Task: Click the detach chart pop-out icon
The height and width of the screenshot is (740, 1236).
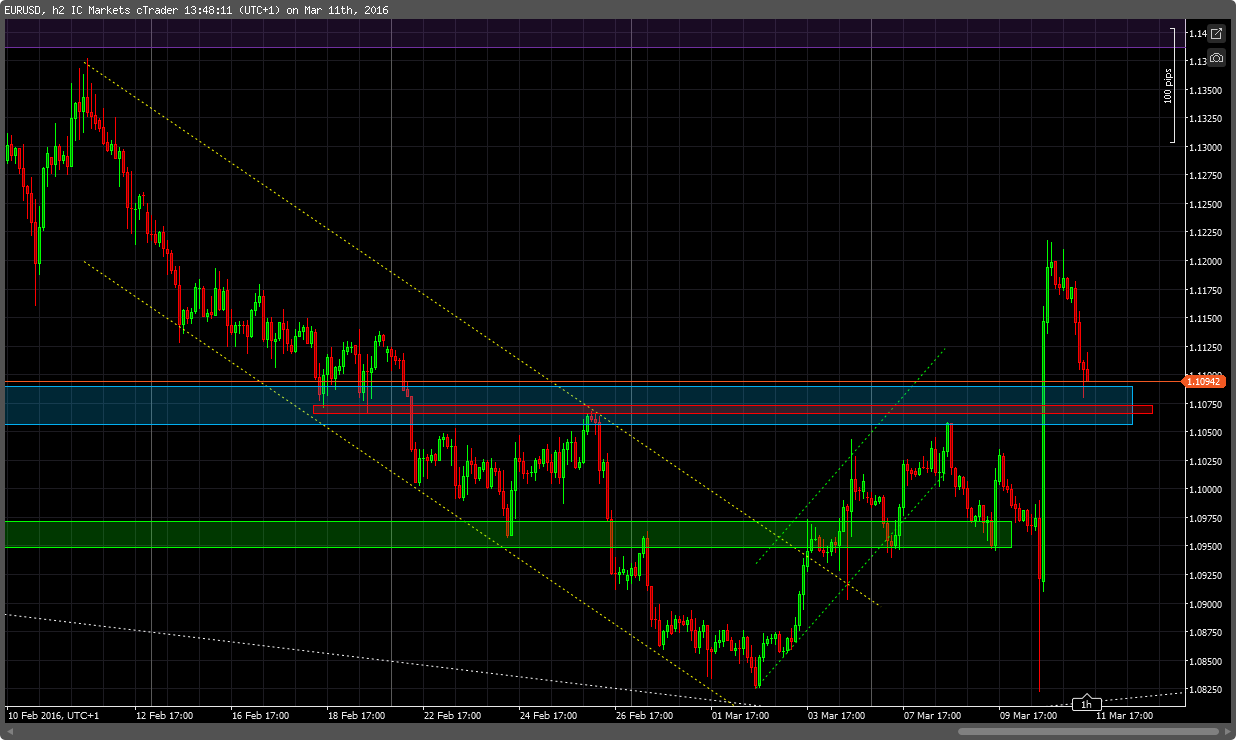Action: tap(1216, 34)
